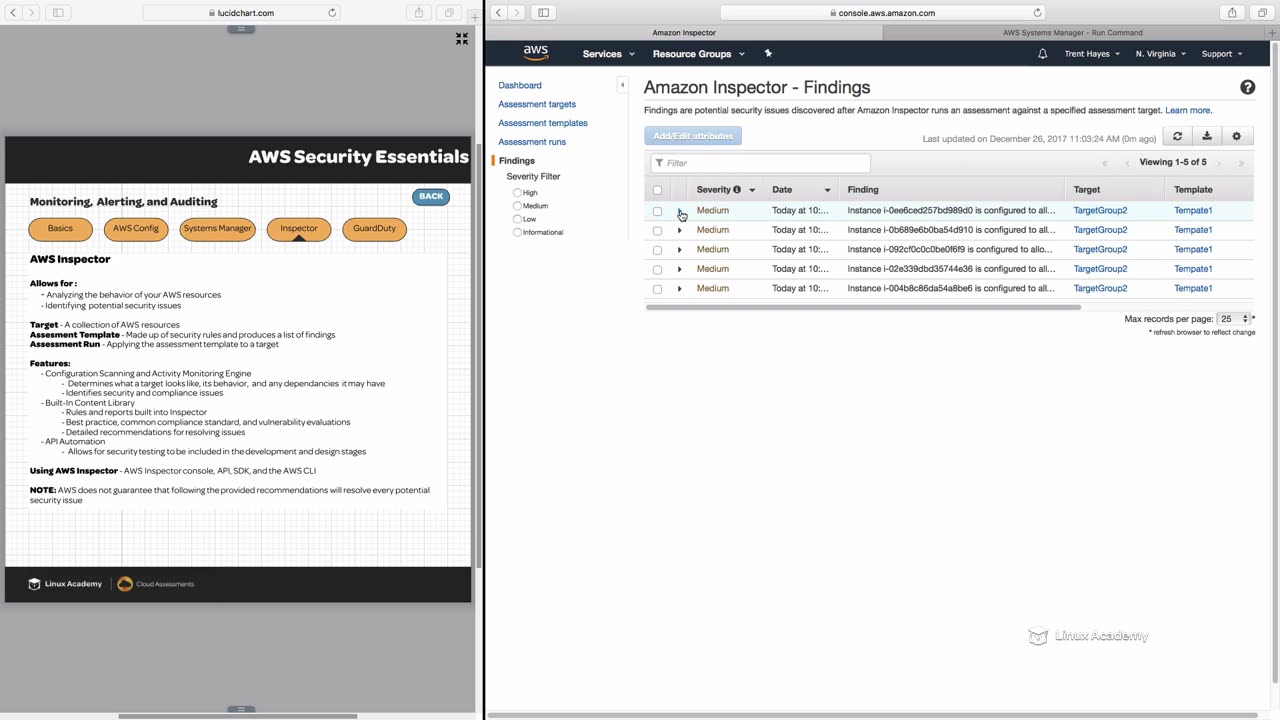
Task: Open Assessment targets in sidebar
Action: 537,104
